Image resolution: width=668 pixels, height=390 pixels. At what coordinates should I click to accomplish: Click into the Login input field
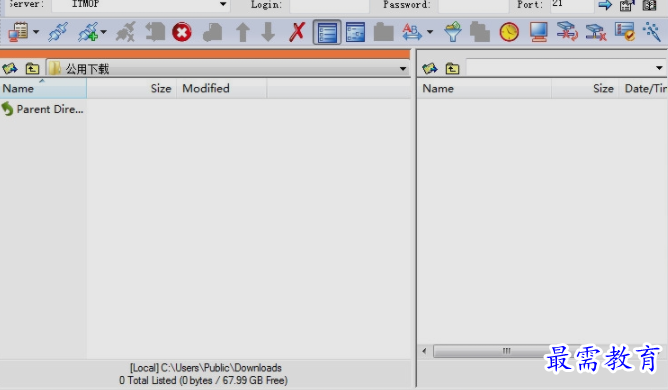(329, 5)
